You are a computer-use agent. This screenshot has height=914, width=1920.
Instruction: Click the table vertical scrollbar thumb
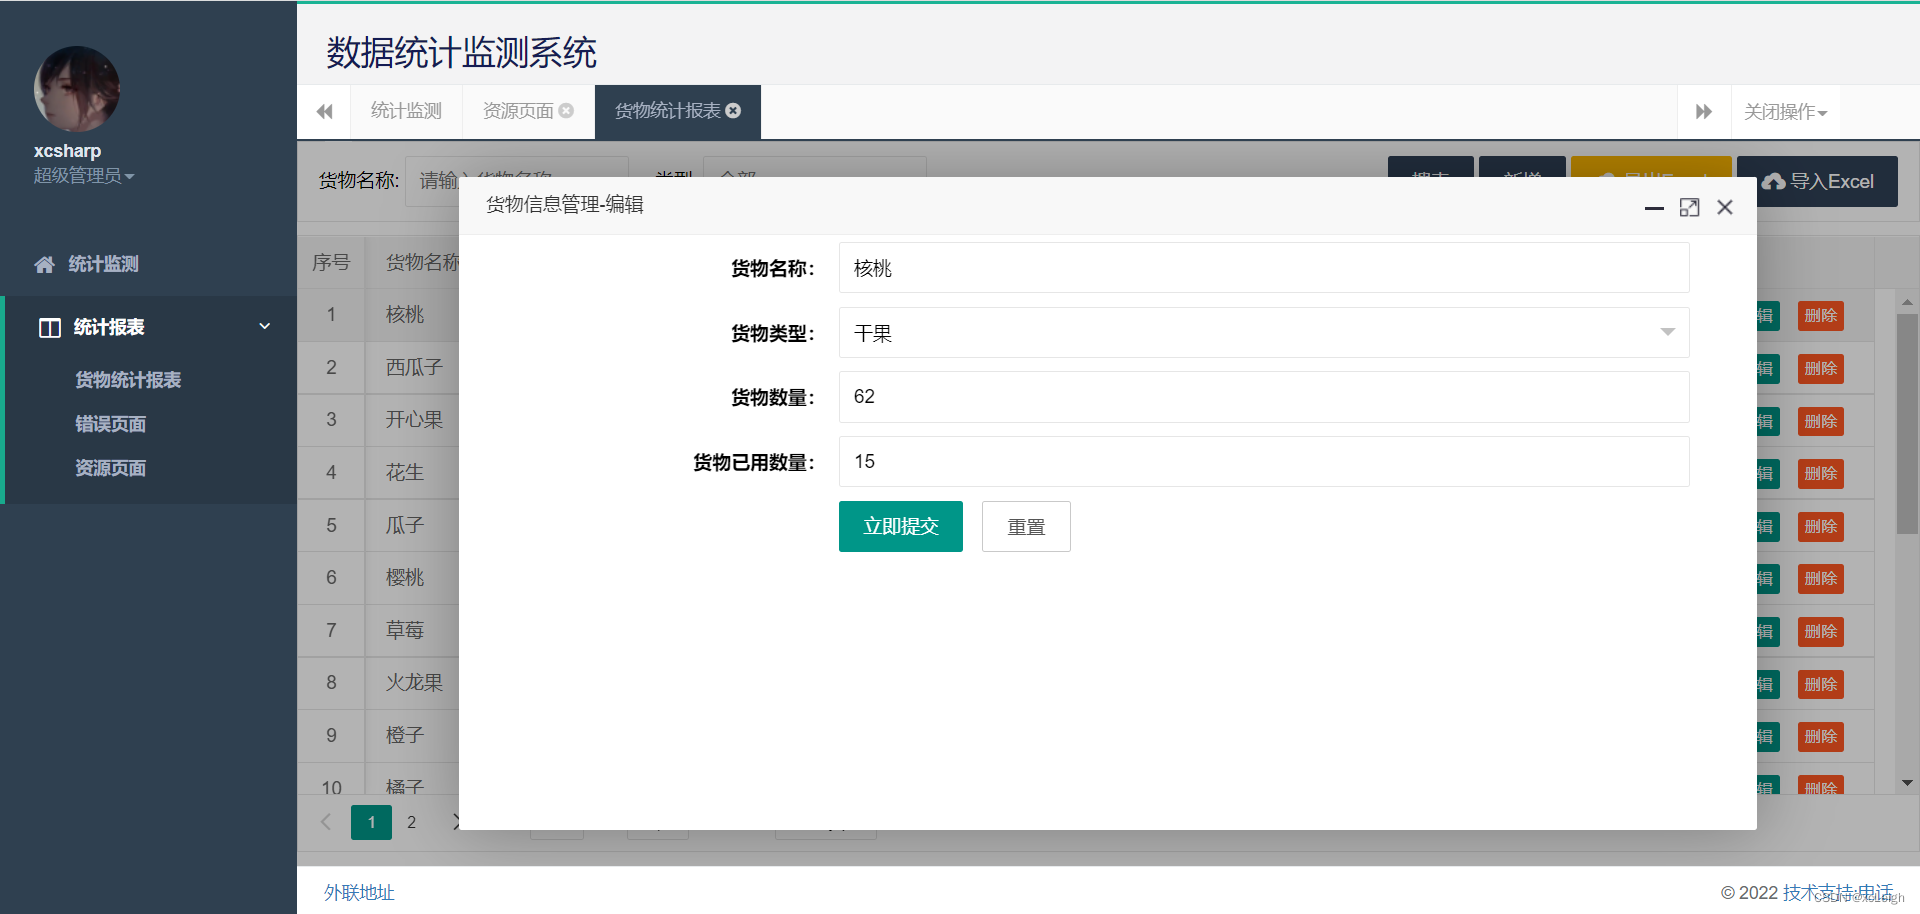pos(1907,425)
